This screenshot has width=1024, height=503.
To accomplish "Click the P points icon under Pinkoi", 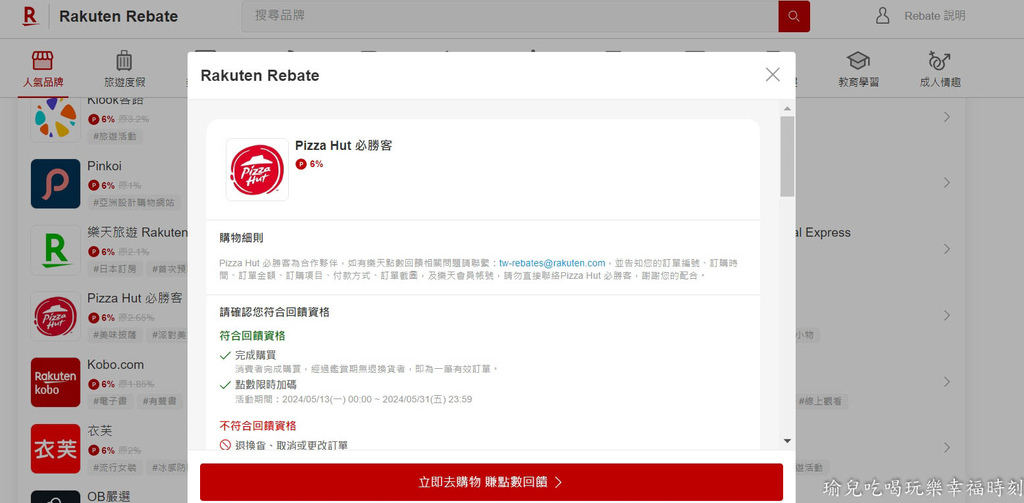I will pos(93,186).
